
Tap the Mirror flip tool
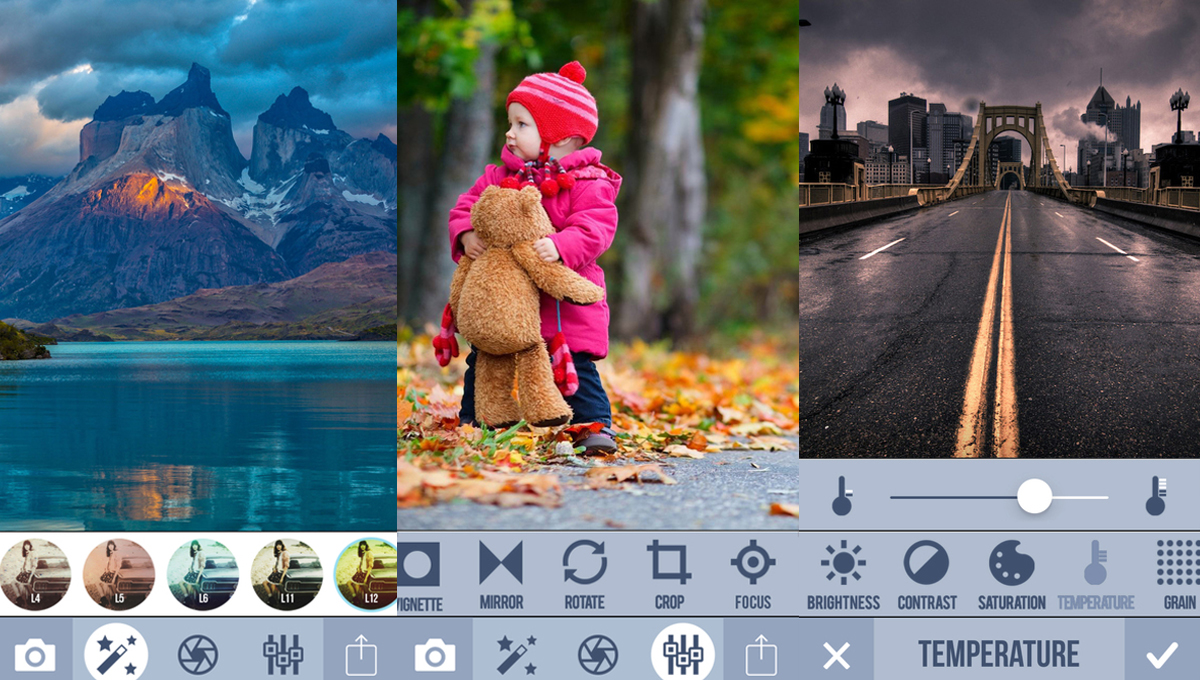[x=501, y=573]
